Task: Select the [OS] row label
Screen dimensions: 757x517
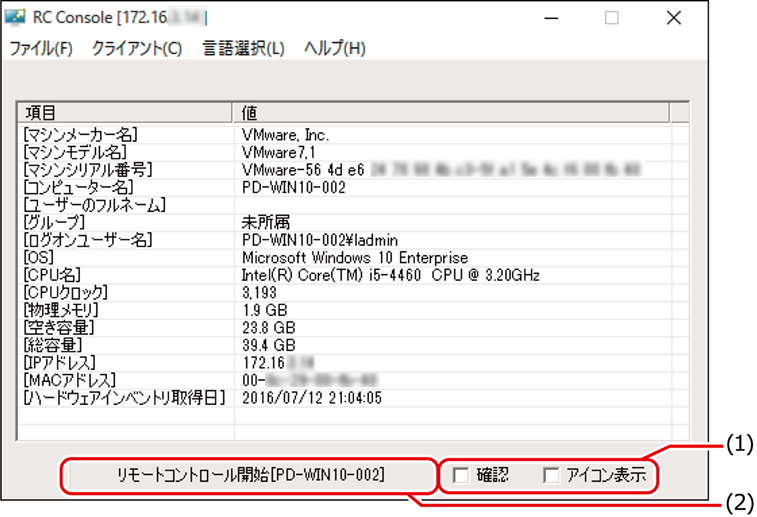Action: click(x=39, y=257)
